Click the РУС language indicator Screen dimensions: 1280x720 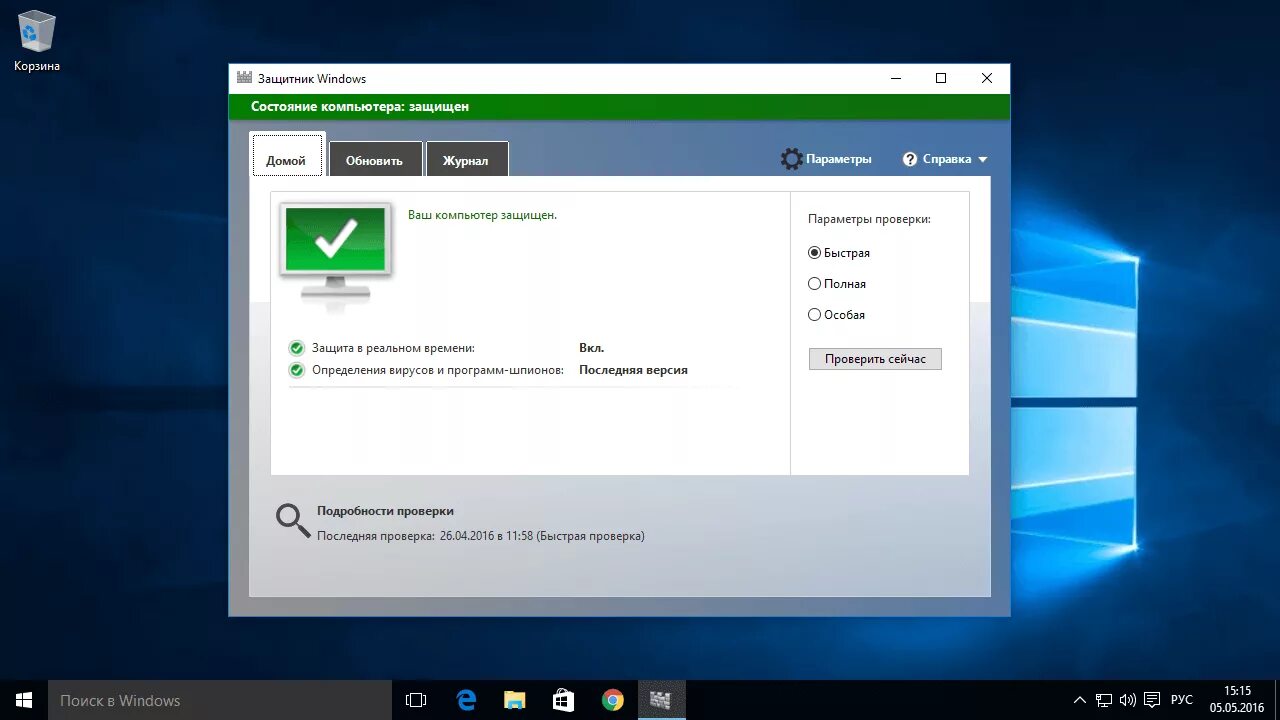[1182, 700]
